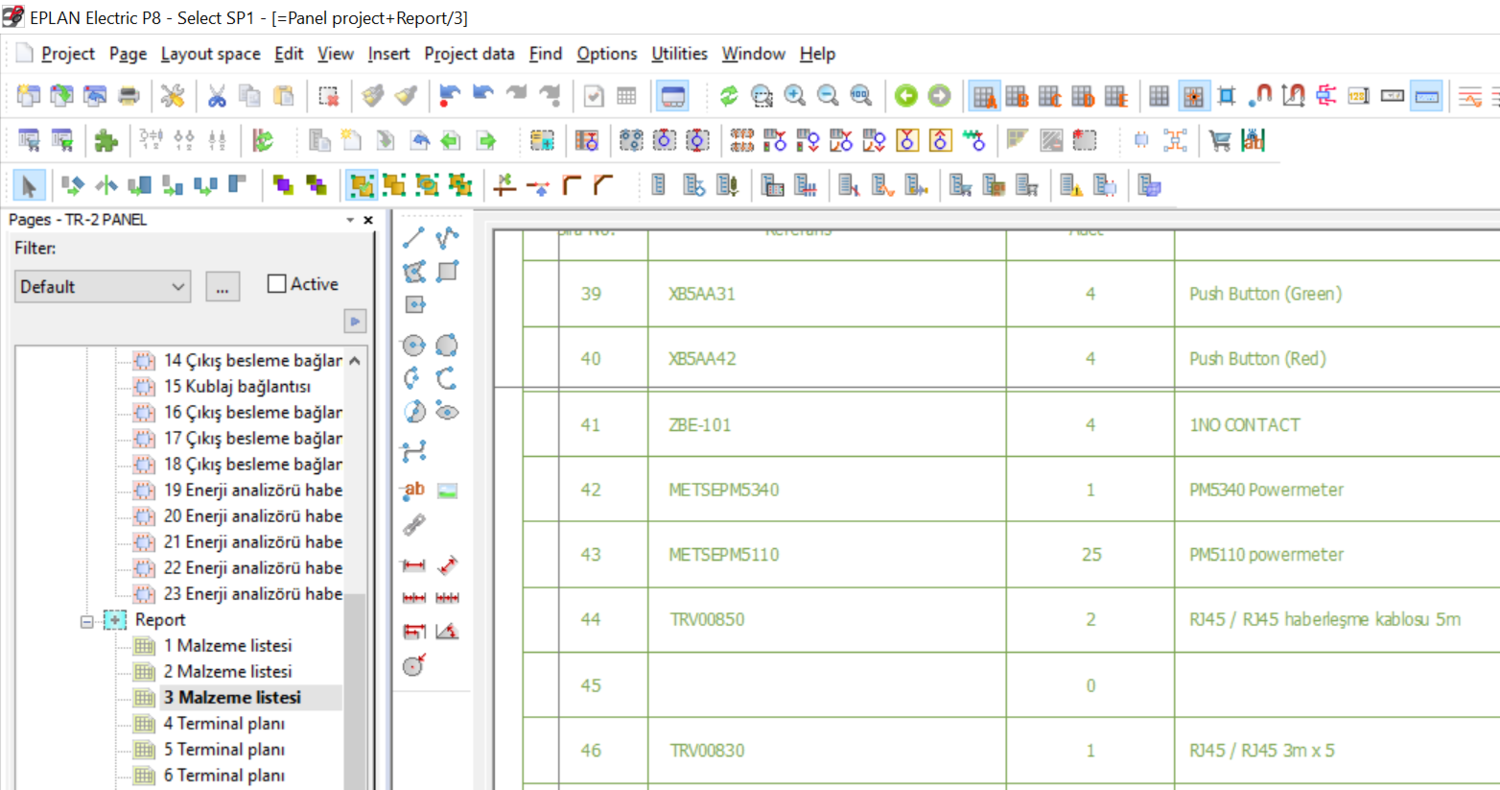Open the Project data menu
This screenshot has height=790, width=1500.
click(470, 54)
